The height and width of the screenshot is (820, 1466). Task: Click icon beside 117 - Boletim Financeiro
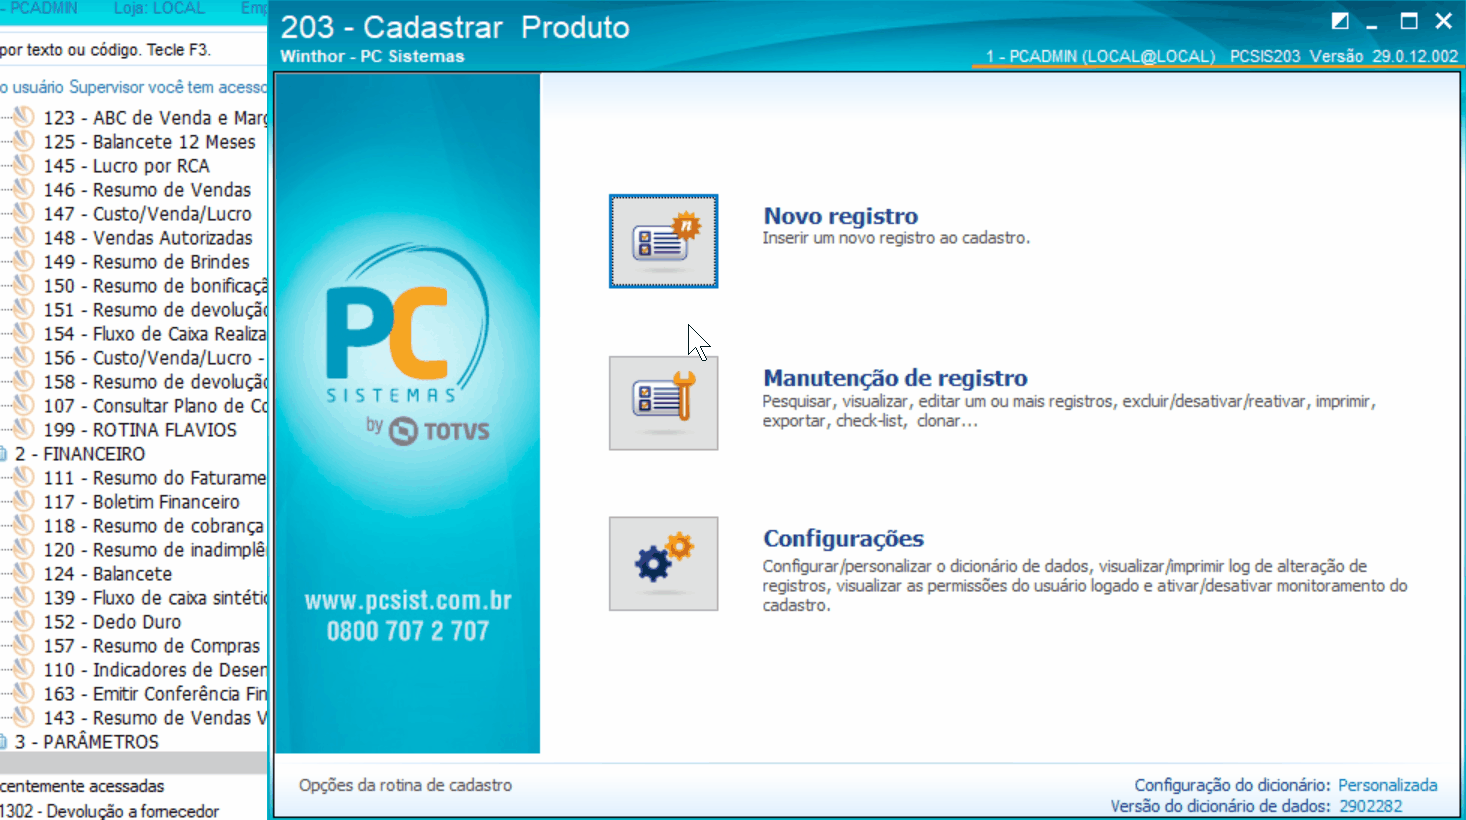coord(24,502)
